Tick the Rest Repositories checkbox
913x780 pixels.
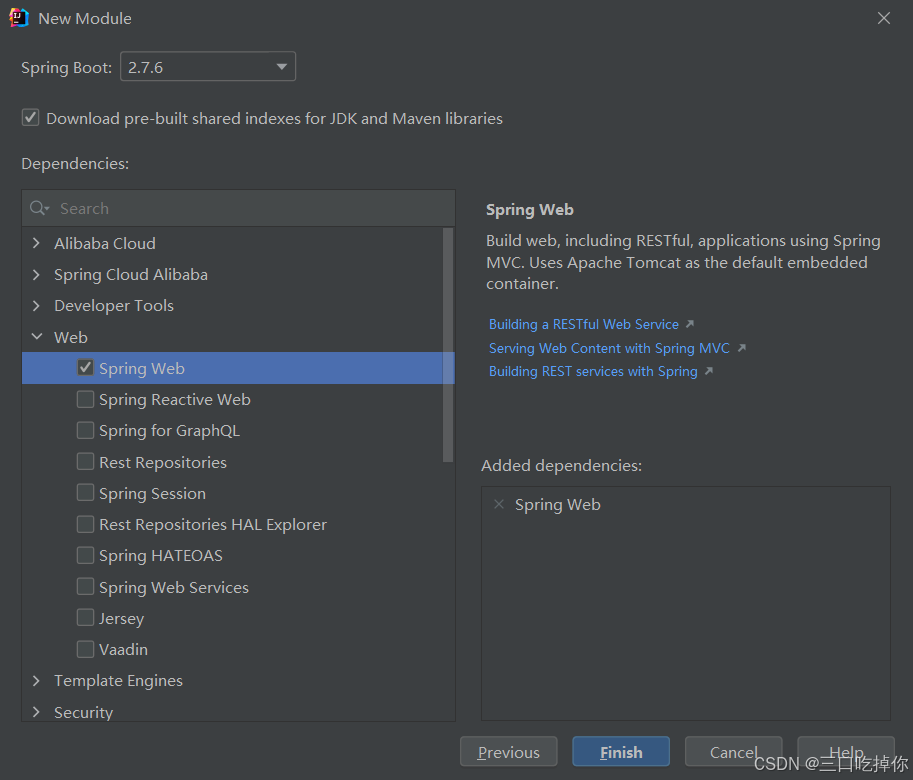[86, 462]
